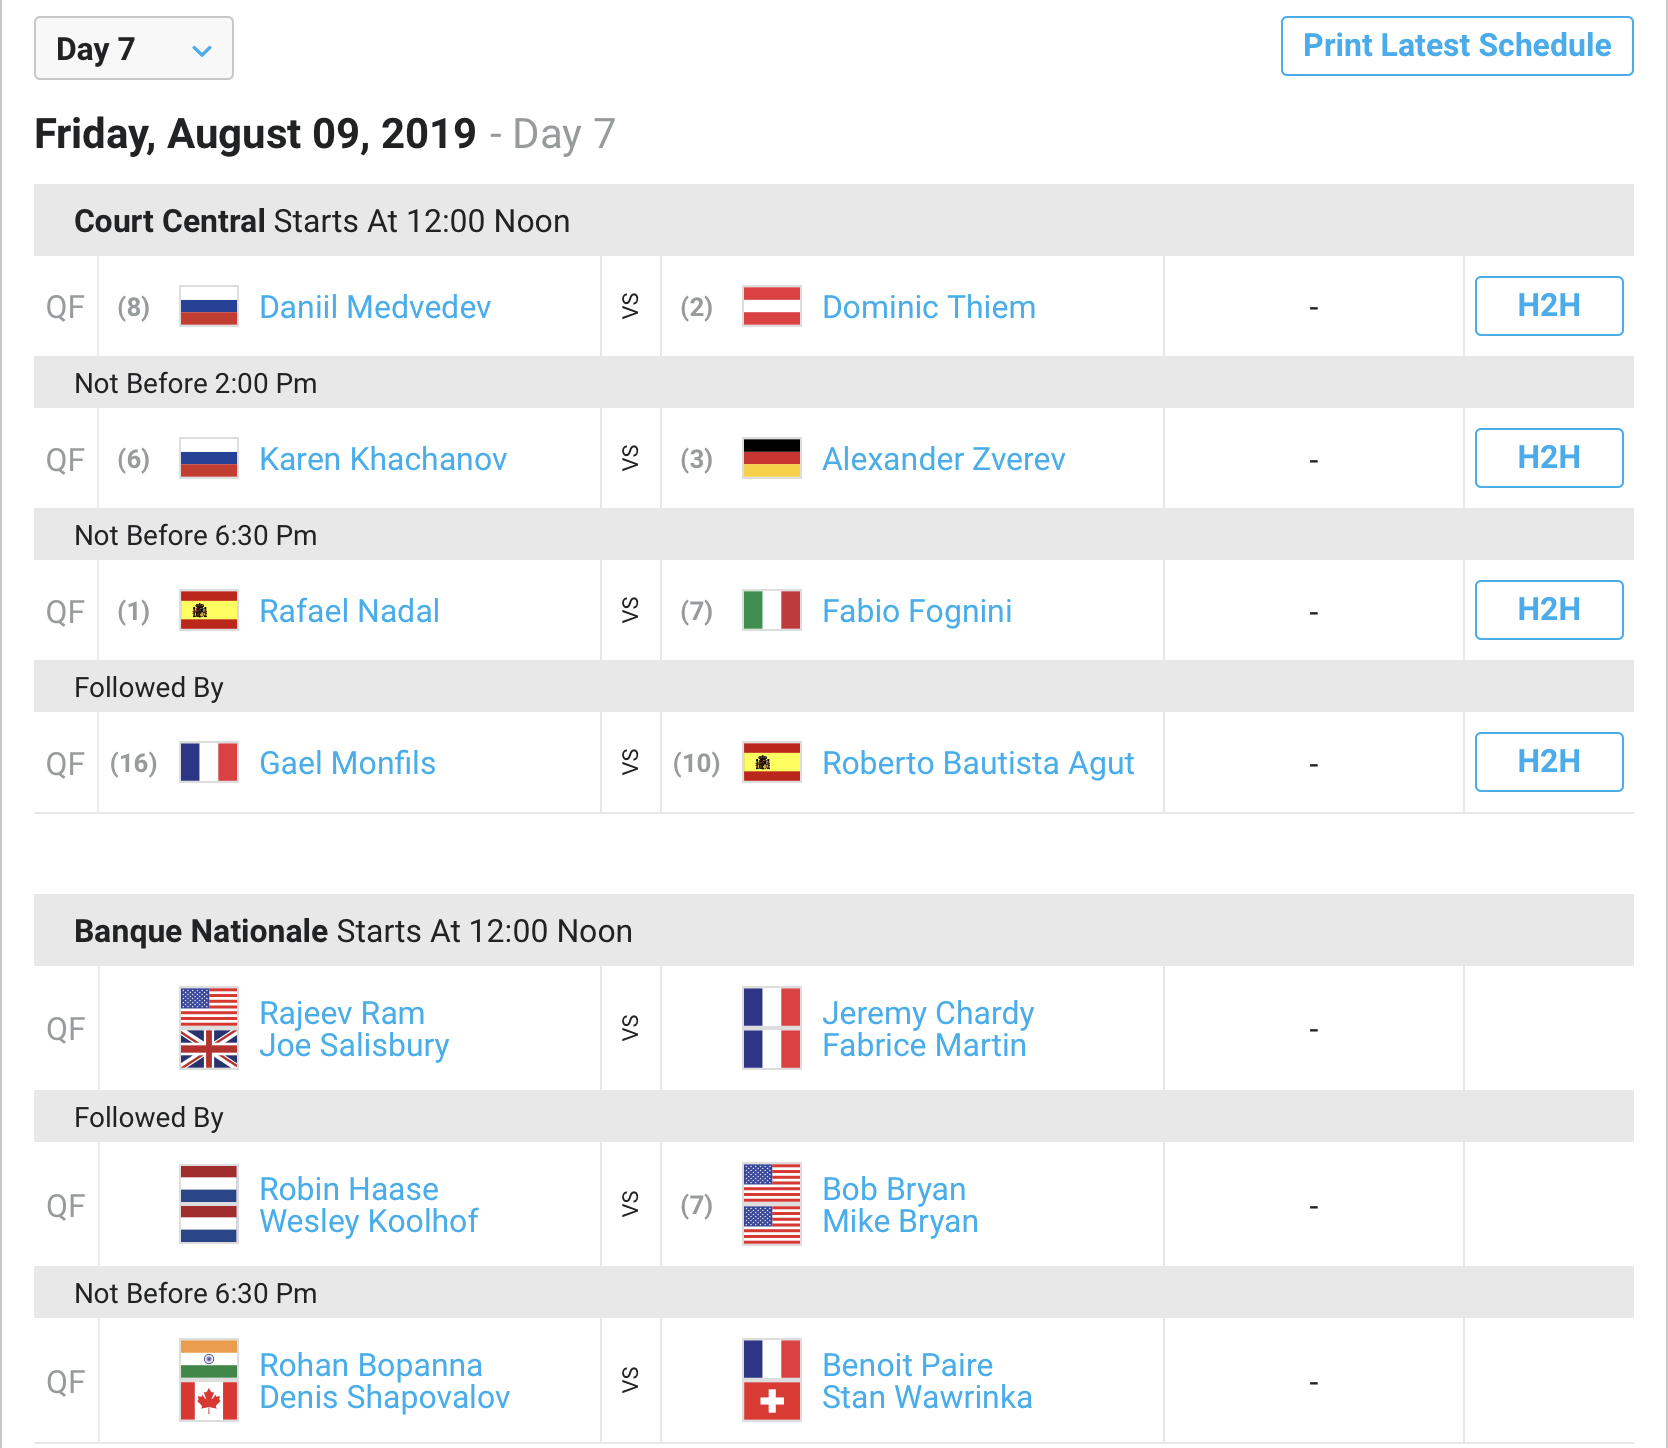Click the German flag beside Alexander Zverev
This screenshot has width=1668, height=1448.
point(772,458)
